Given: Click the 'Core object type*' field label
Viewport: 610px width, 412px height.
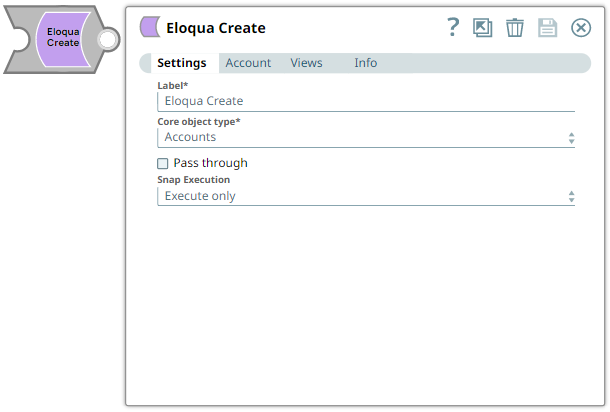Looking at the screenshot, I should pyautogui.click(x=199, y=121).
